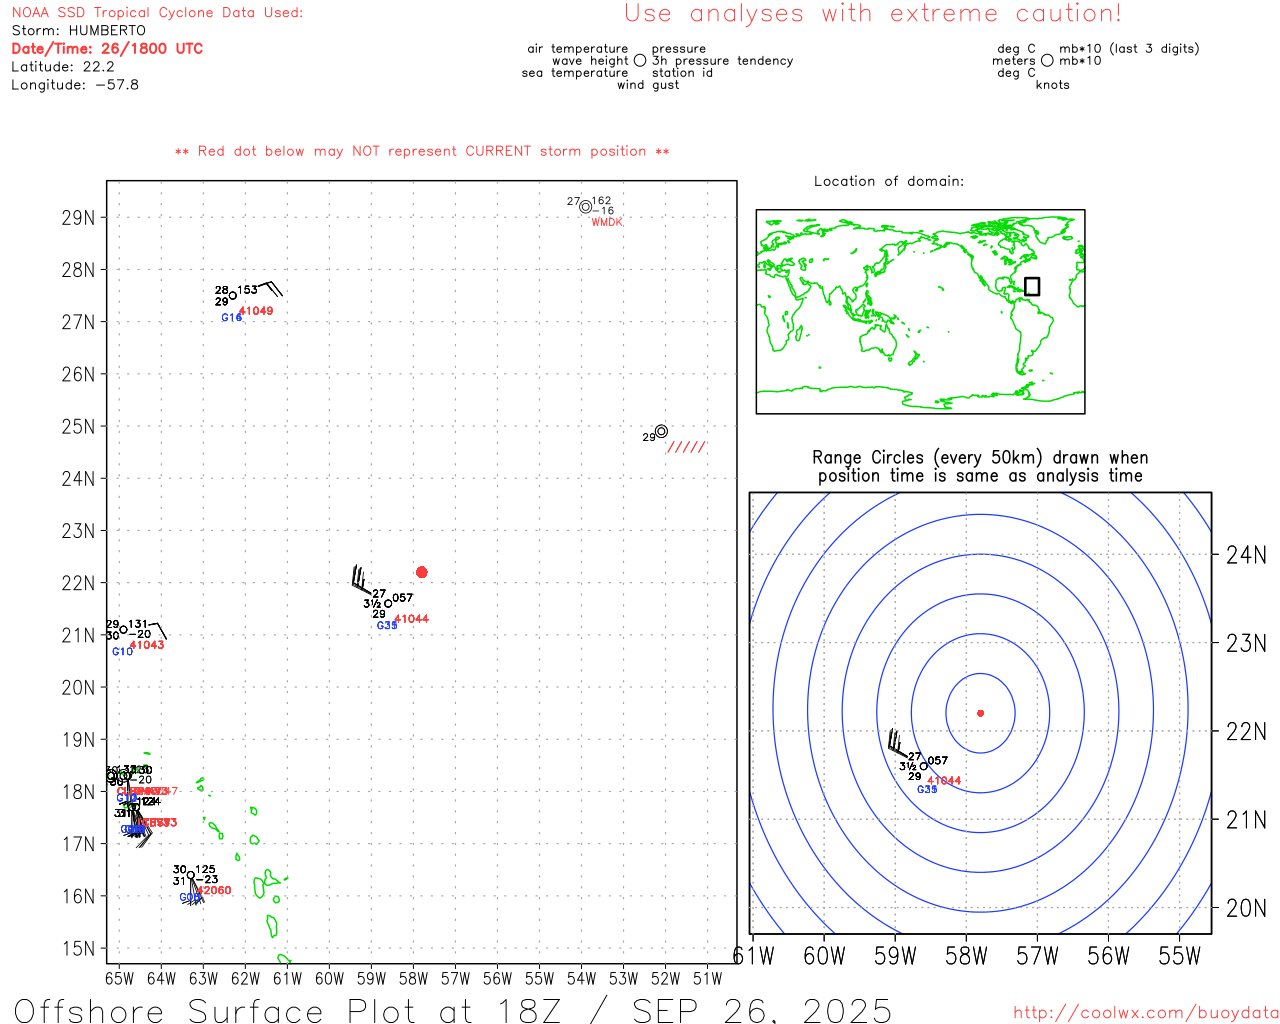The image size is (1280, 1024).
Task: Click the 'Location of domain:' label
Action: pyautogui.click(x=889, y=181)
